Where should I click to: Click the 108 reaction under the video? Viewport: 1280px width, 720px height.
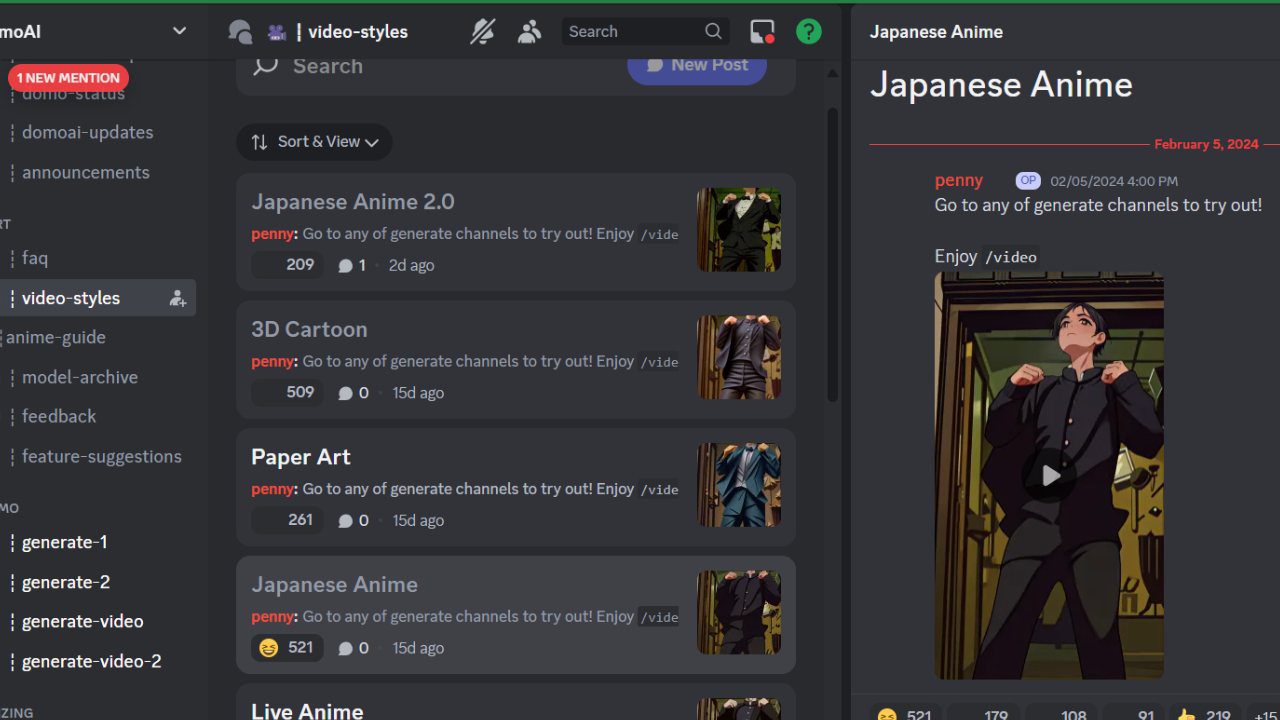tap(1061, 714)
